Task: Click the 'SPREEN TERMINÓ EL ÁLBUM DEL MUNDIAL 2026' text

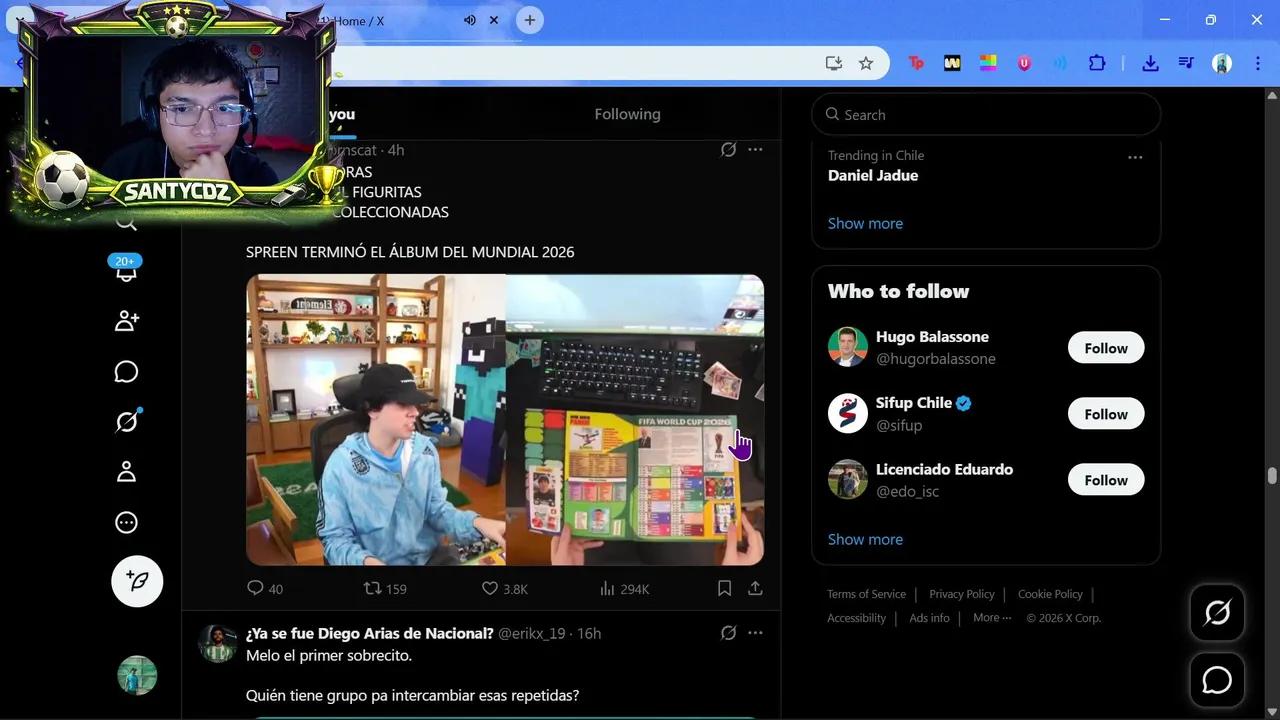Action: 410,252
